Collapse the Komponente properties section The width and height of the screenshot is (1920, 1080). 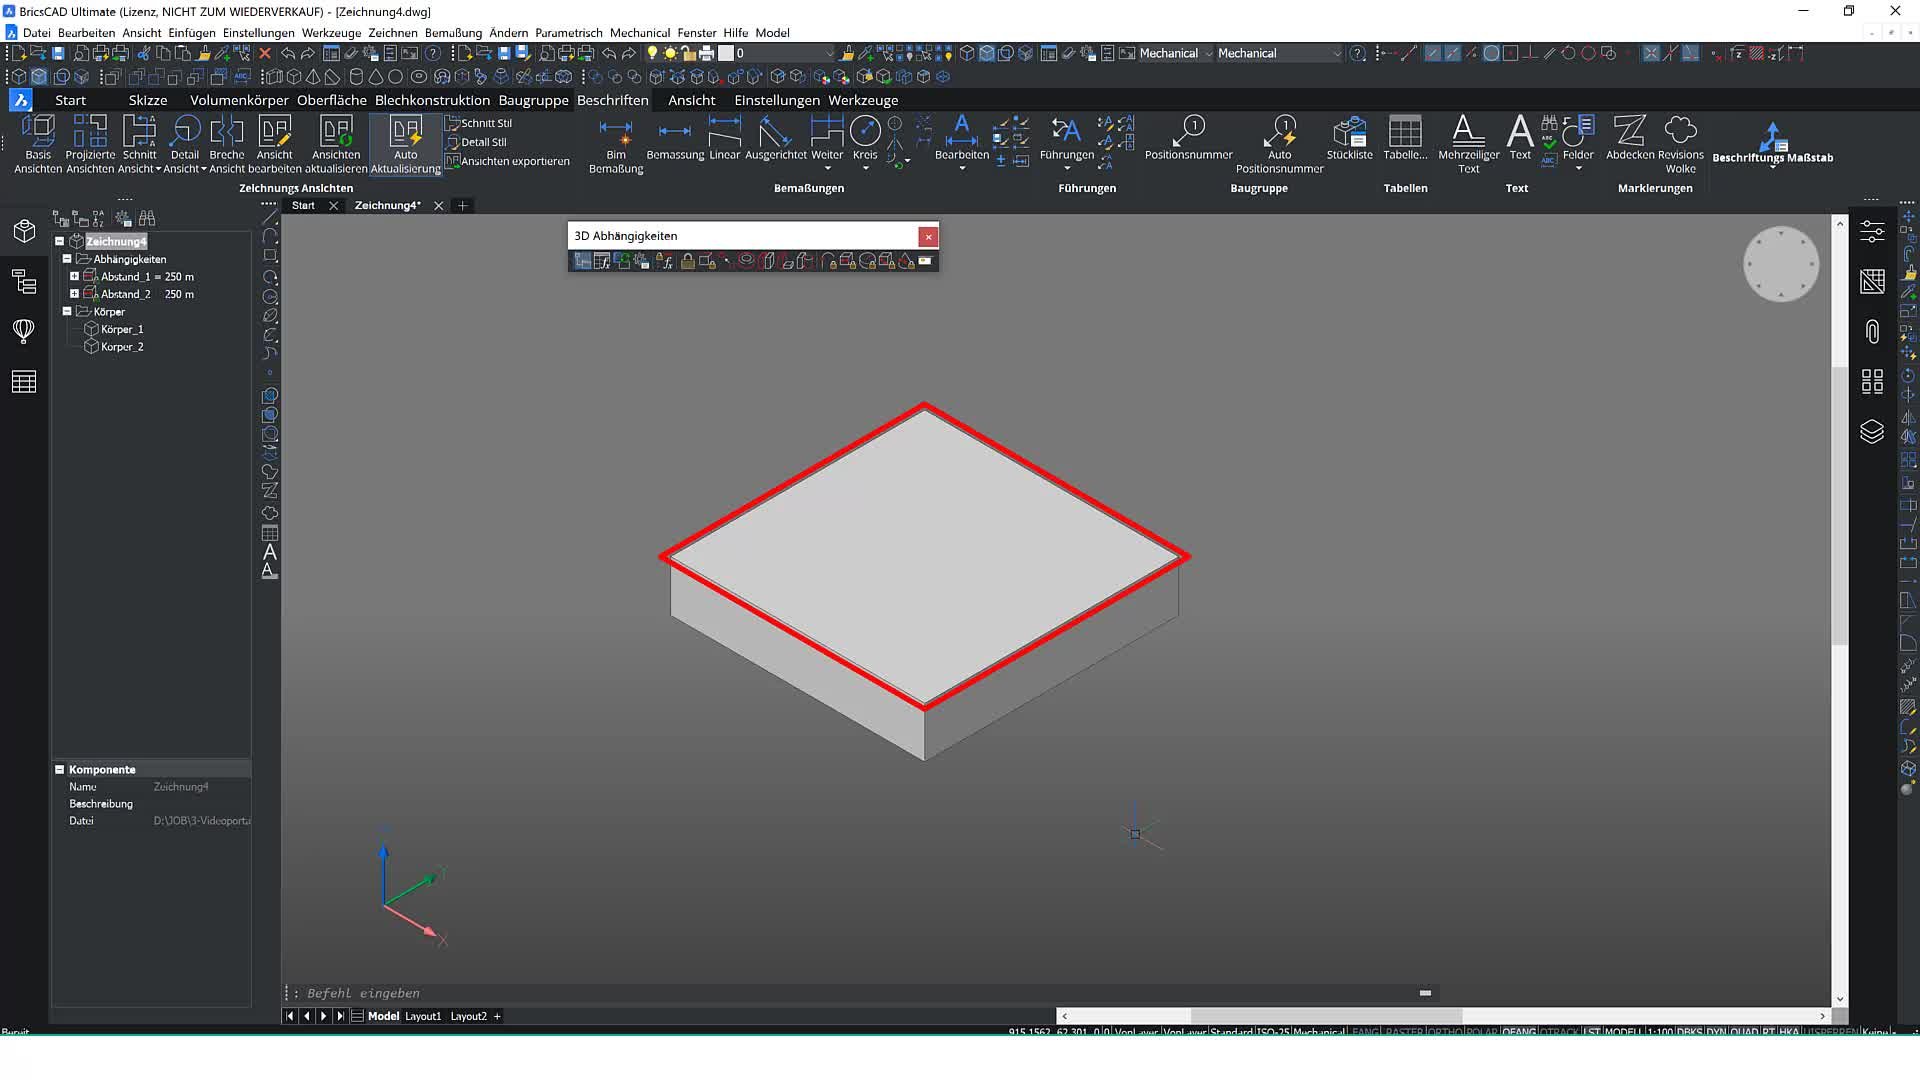[x=60, y=769]
